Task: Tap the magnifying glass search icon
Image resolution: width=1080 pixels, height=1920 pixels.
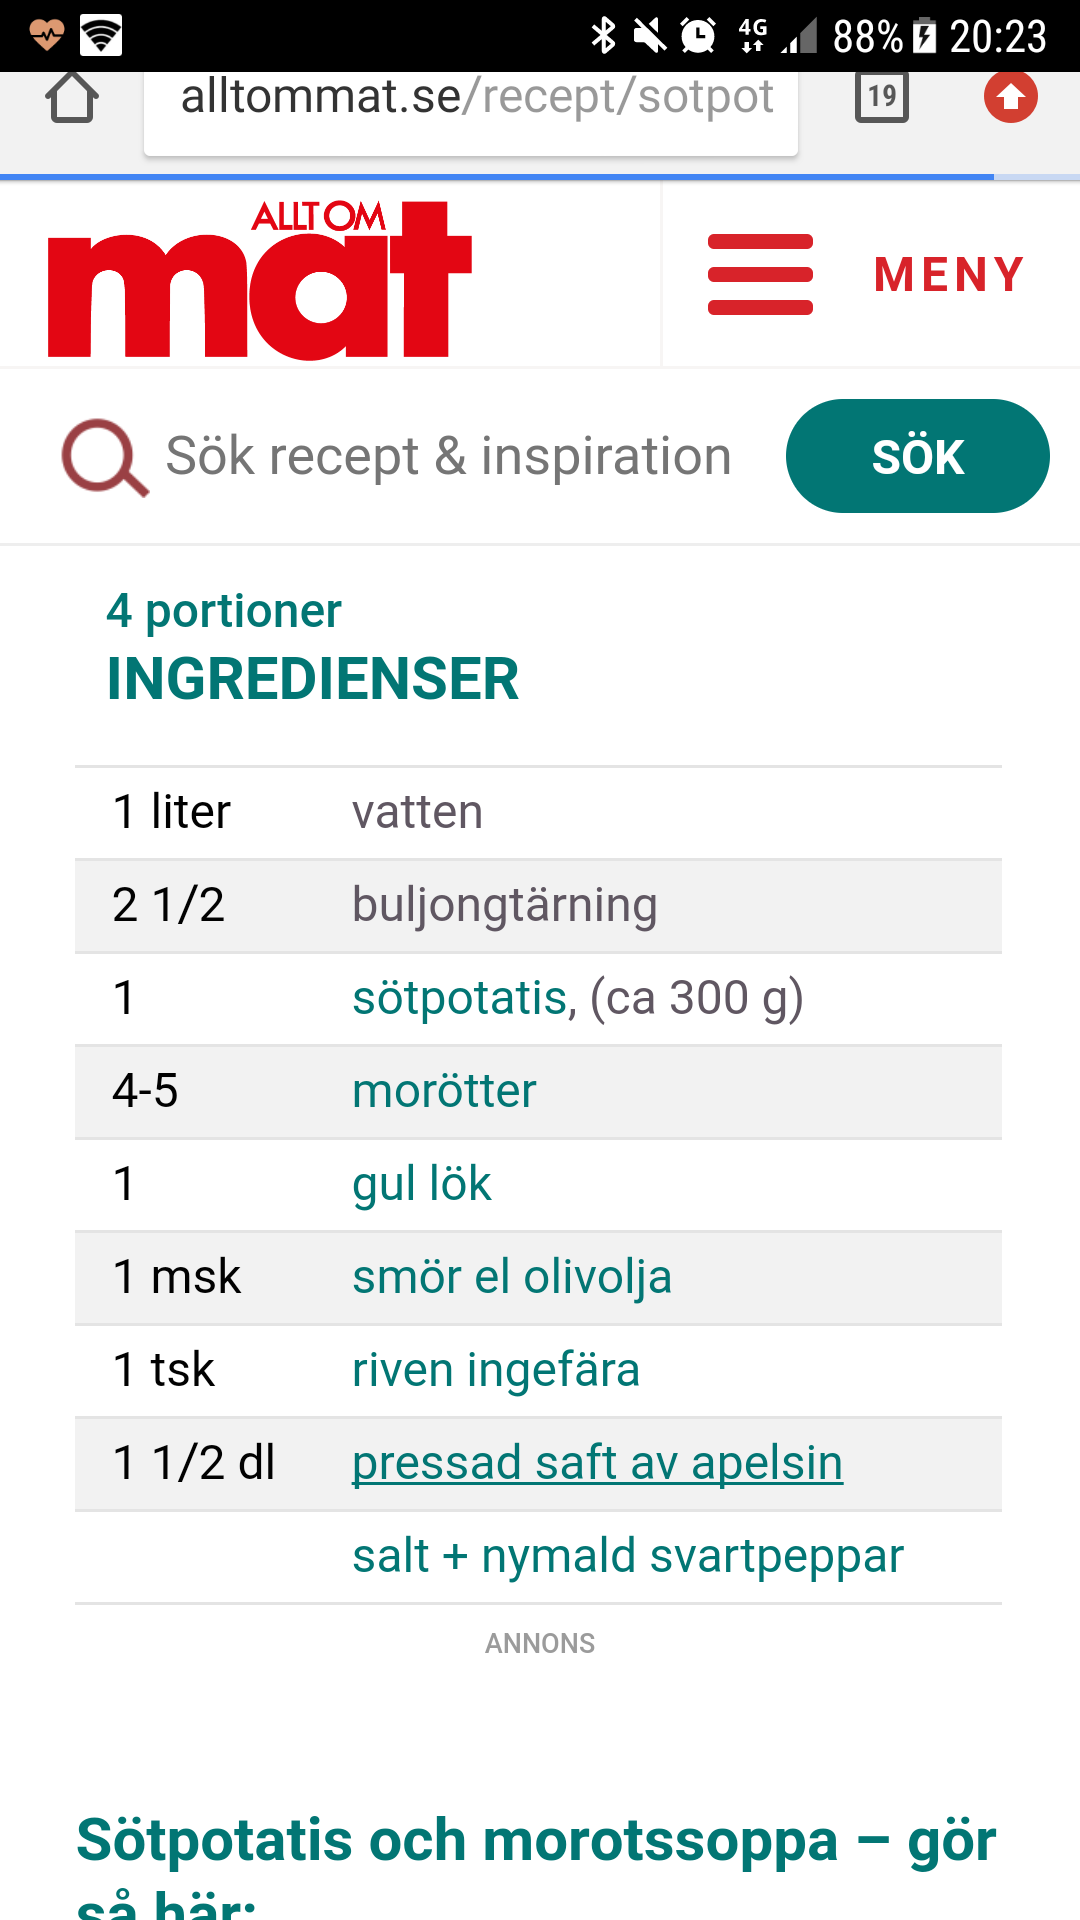Action: point(105,457)
